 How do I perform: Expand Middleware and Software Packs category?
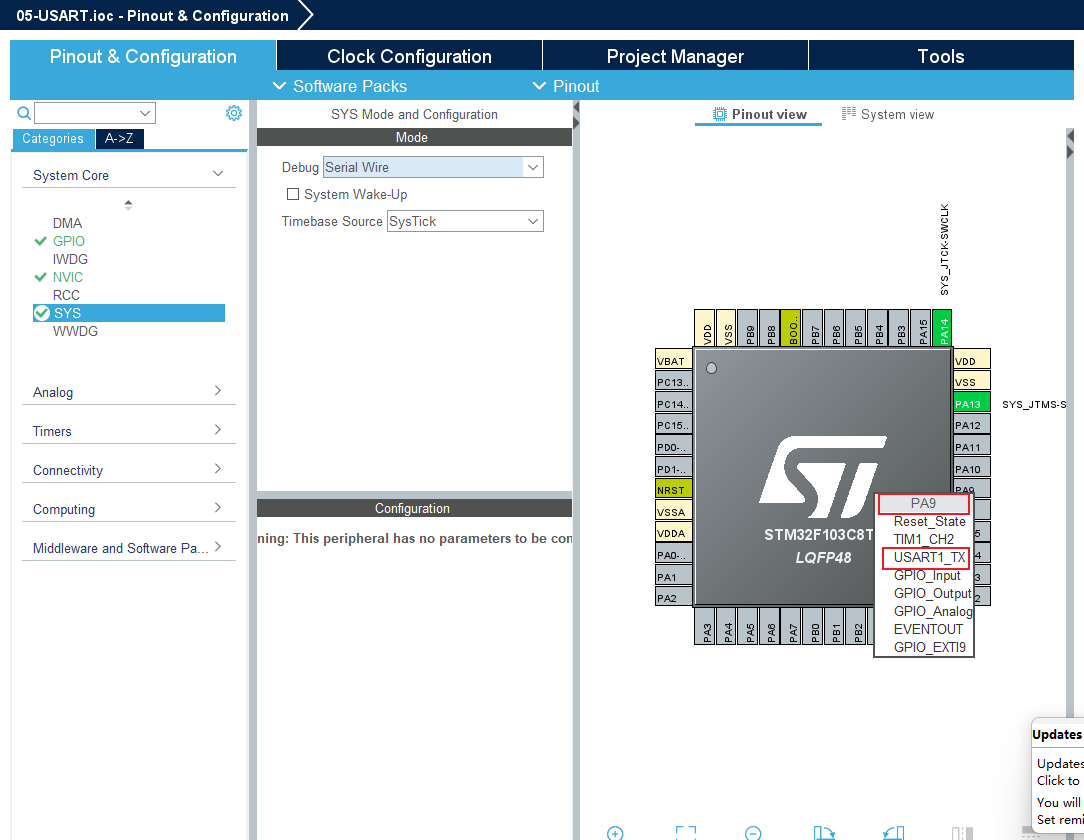[x=129, y=548]
